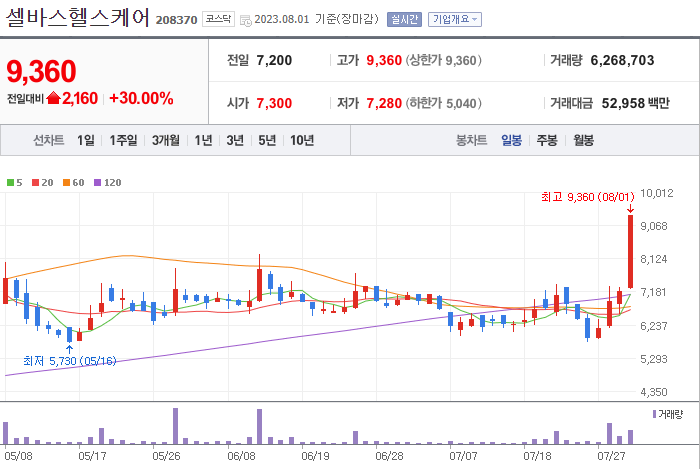Click the calendar icon before 2023.08.01

[246, 20]
